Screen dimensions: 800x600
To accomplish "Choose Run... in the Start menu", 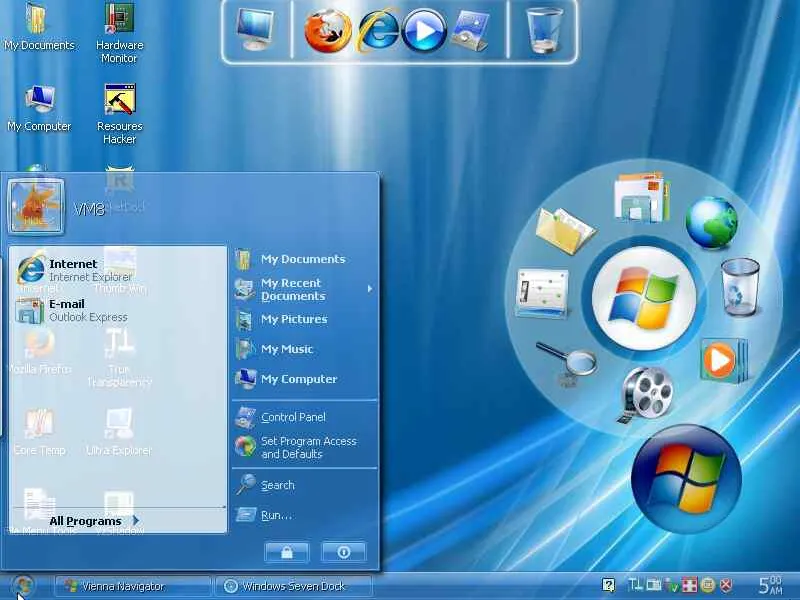I will (x=305, y=515).
